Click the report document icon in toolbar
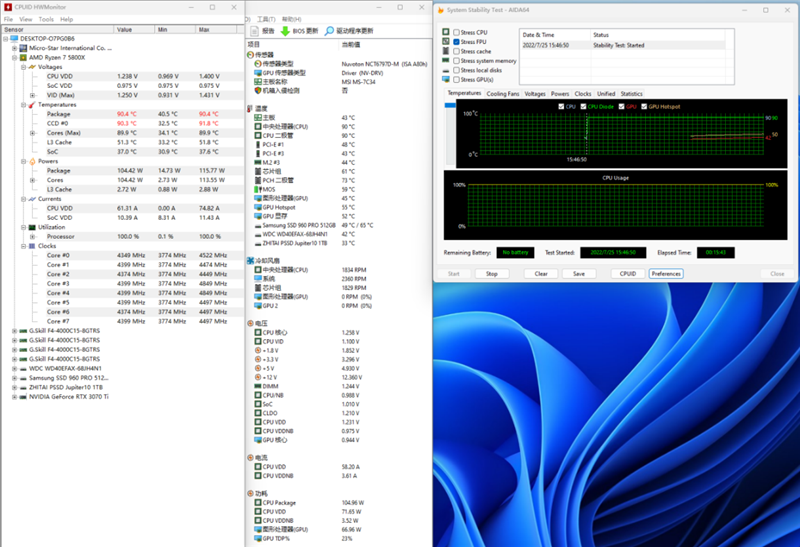Screen dimensions: 800x547 pos(255,31)
